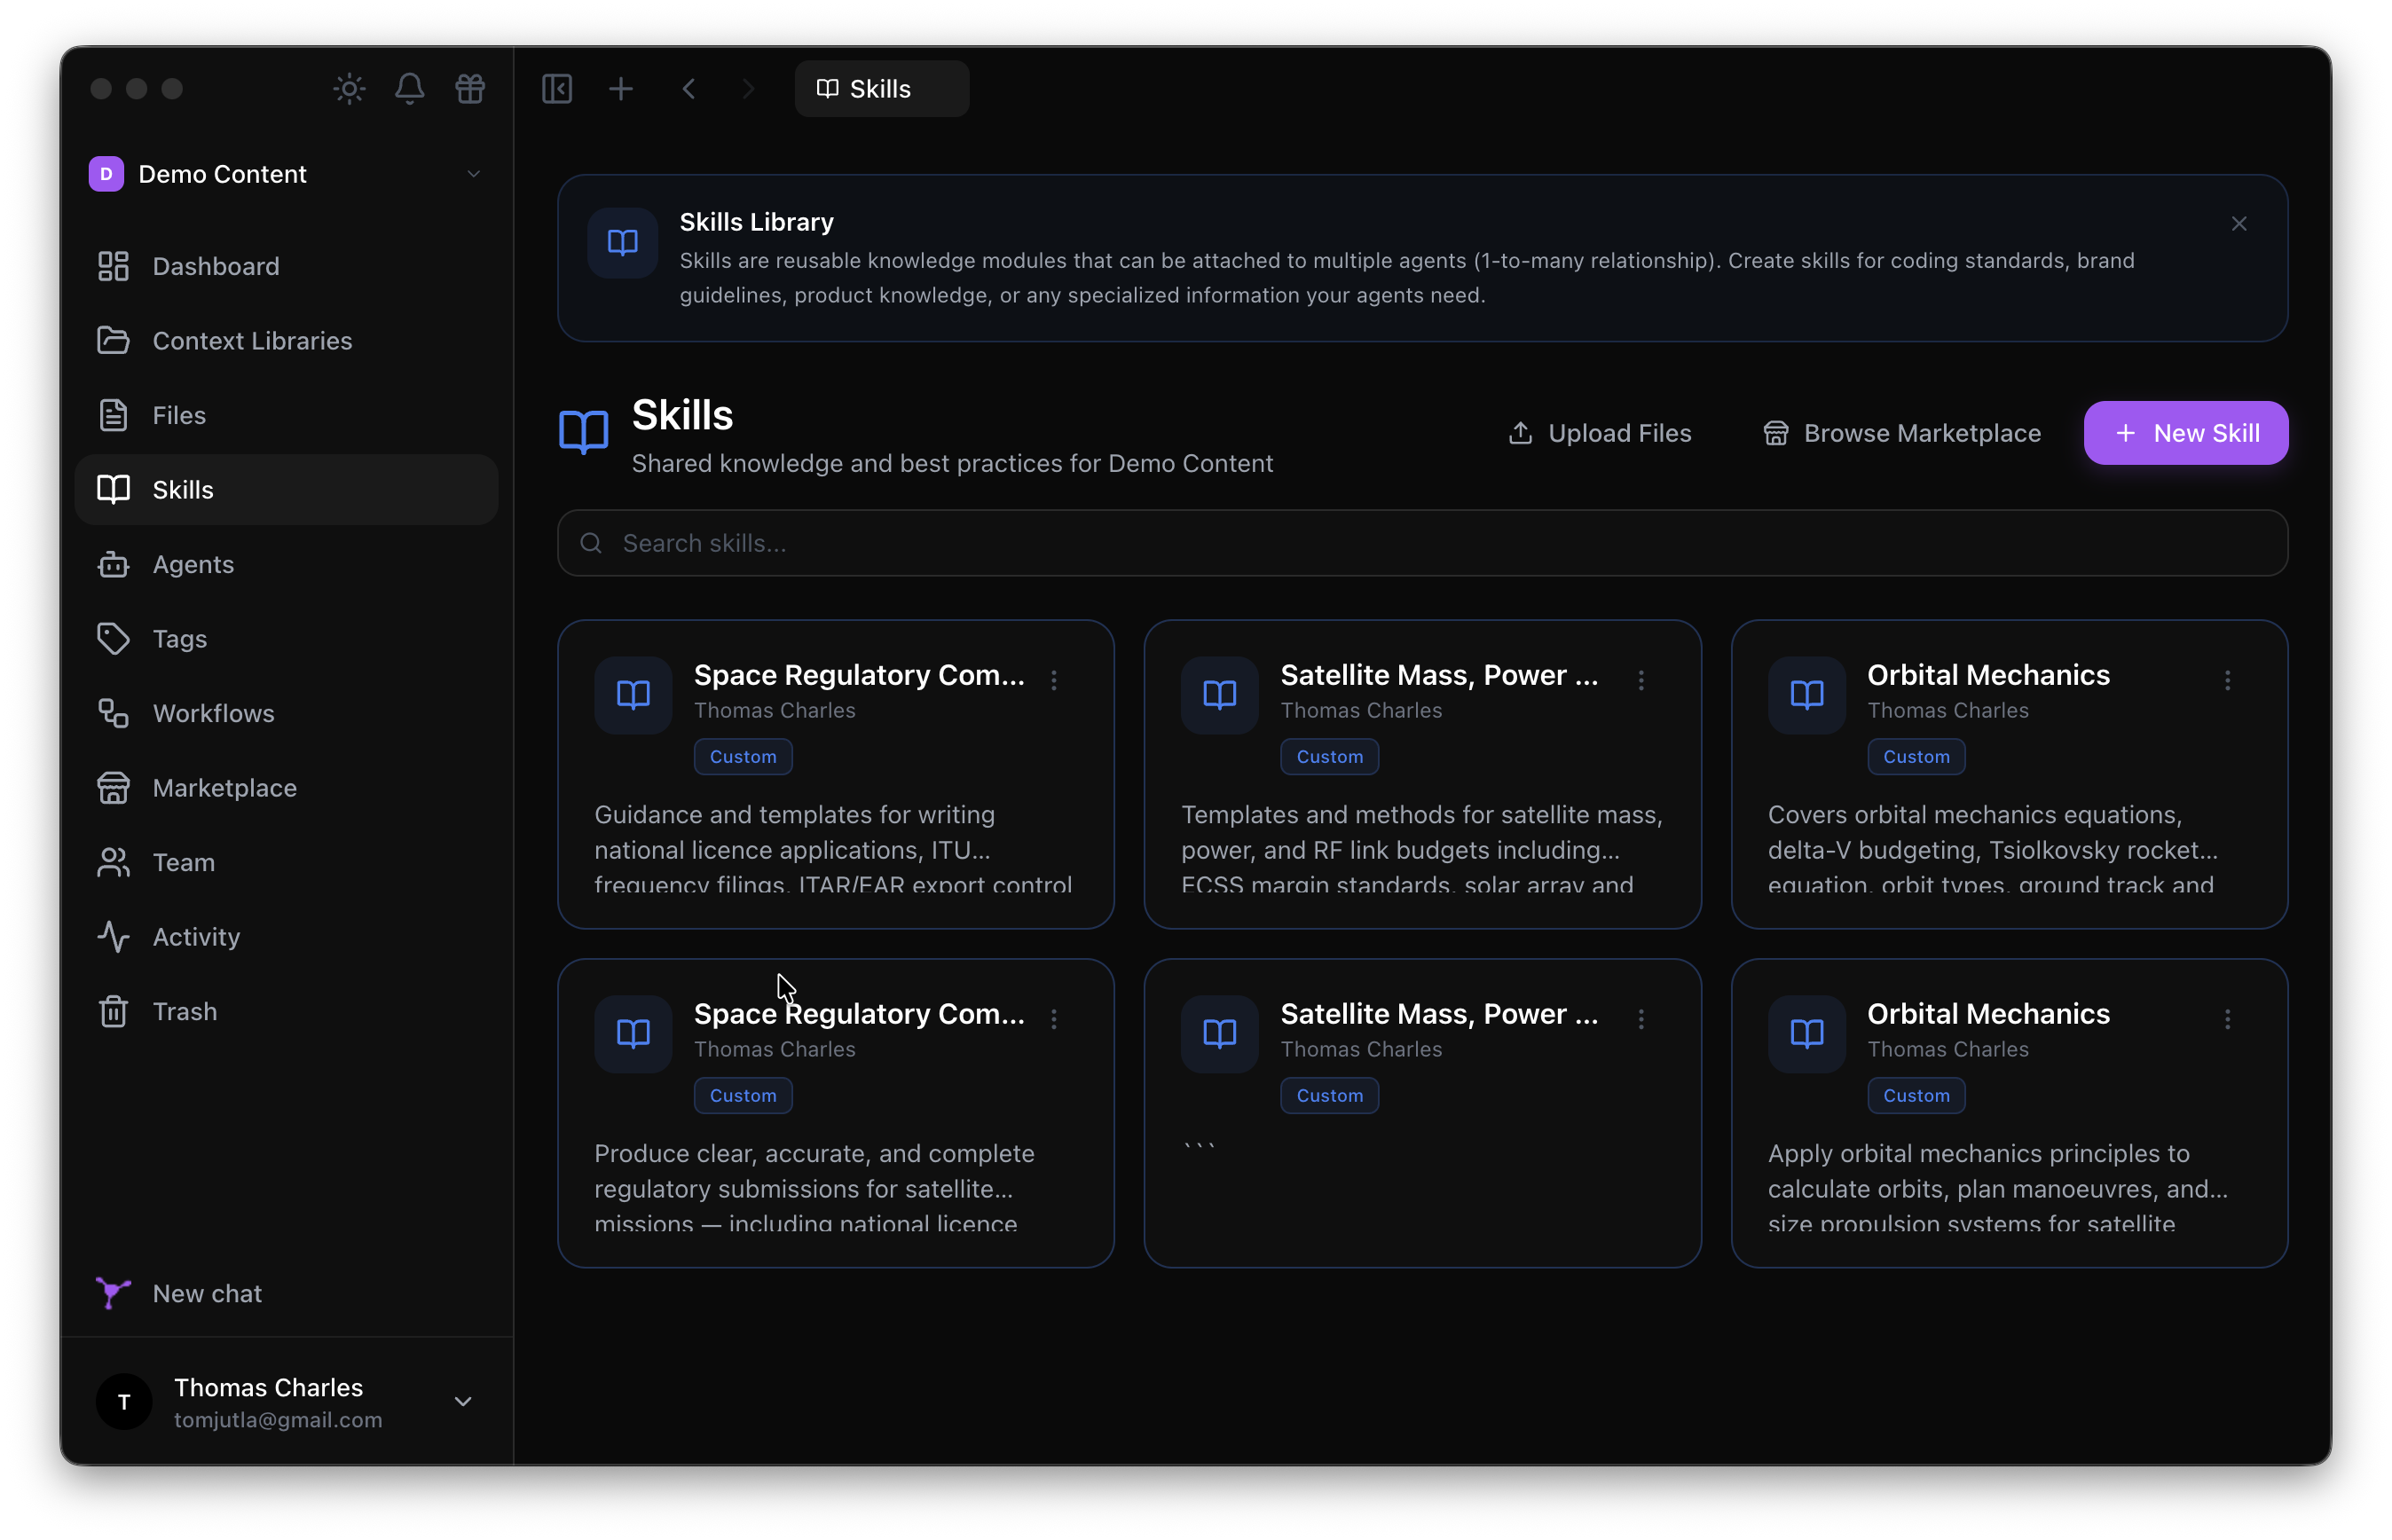
Task: Focus the Search skills field
Action: [1422, 543]
